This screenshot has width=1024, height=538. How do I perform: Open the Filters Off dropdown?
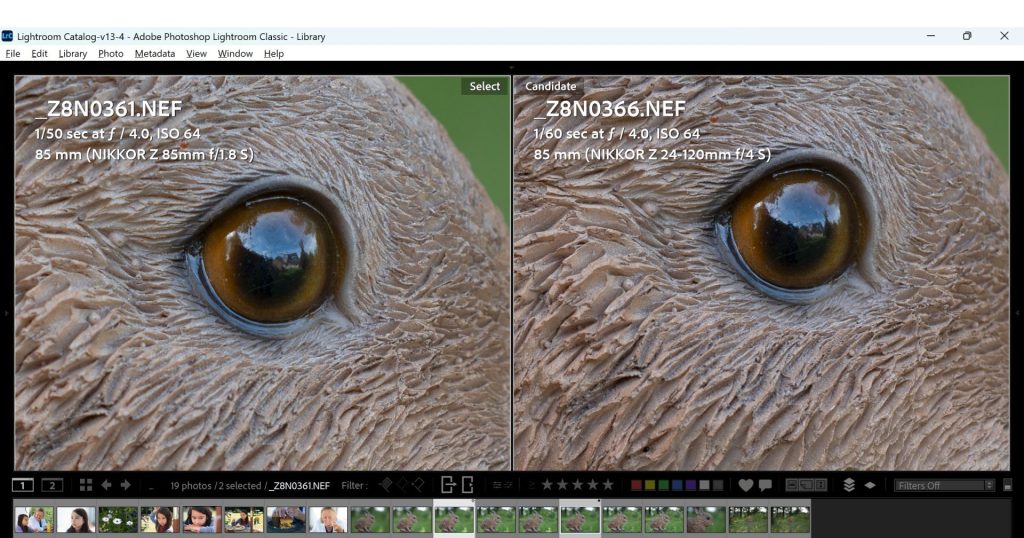(x=944, y=485)
